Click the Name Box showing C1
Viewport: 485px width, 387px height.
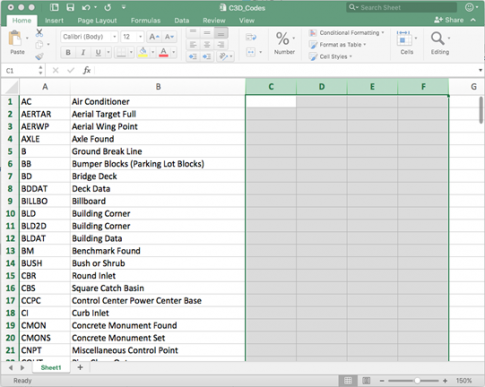(x=21, y=70)
